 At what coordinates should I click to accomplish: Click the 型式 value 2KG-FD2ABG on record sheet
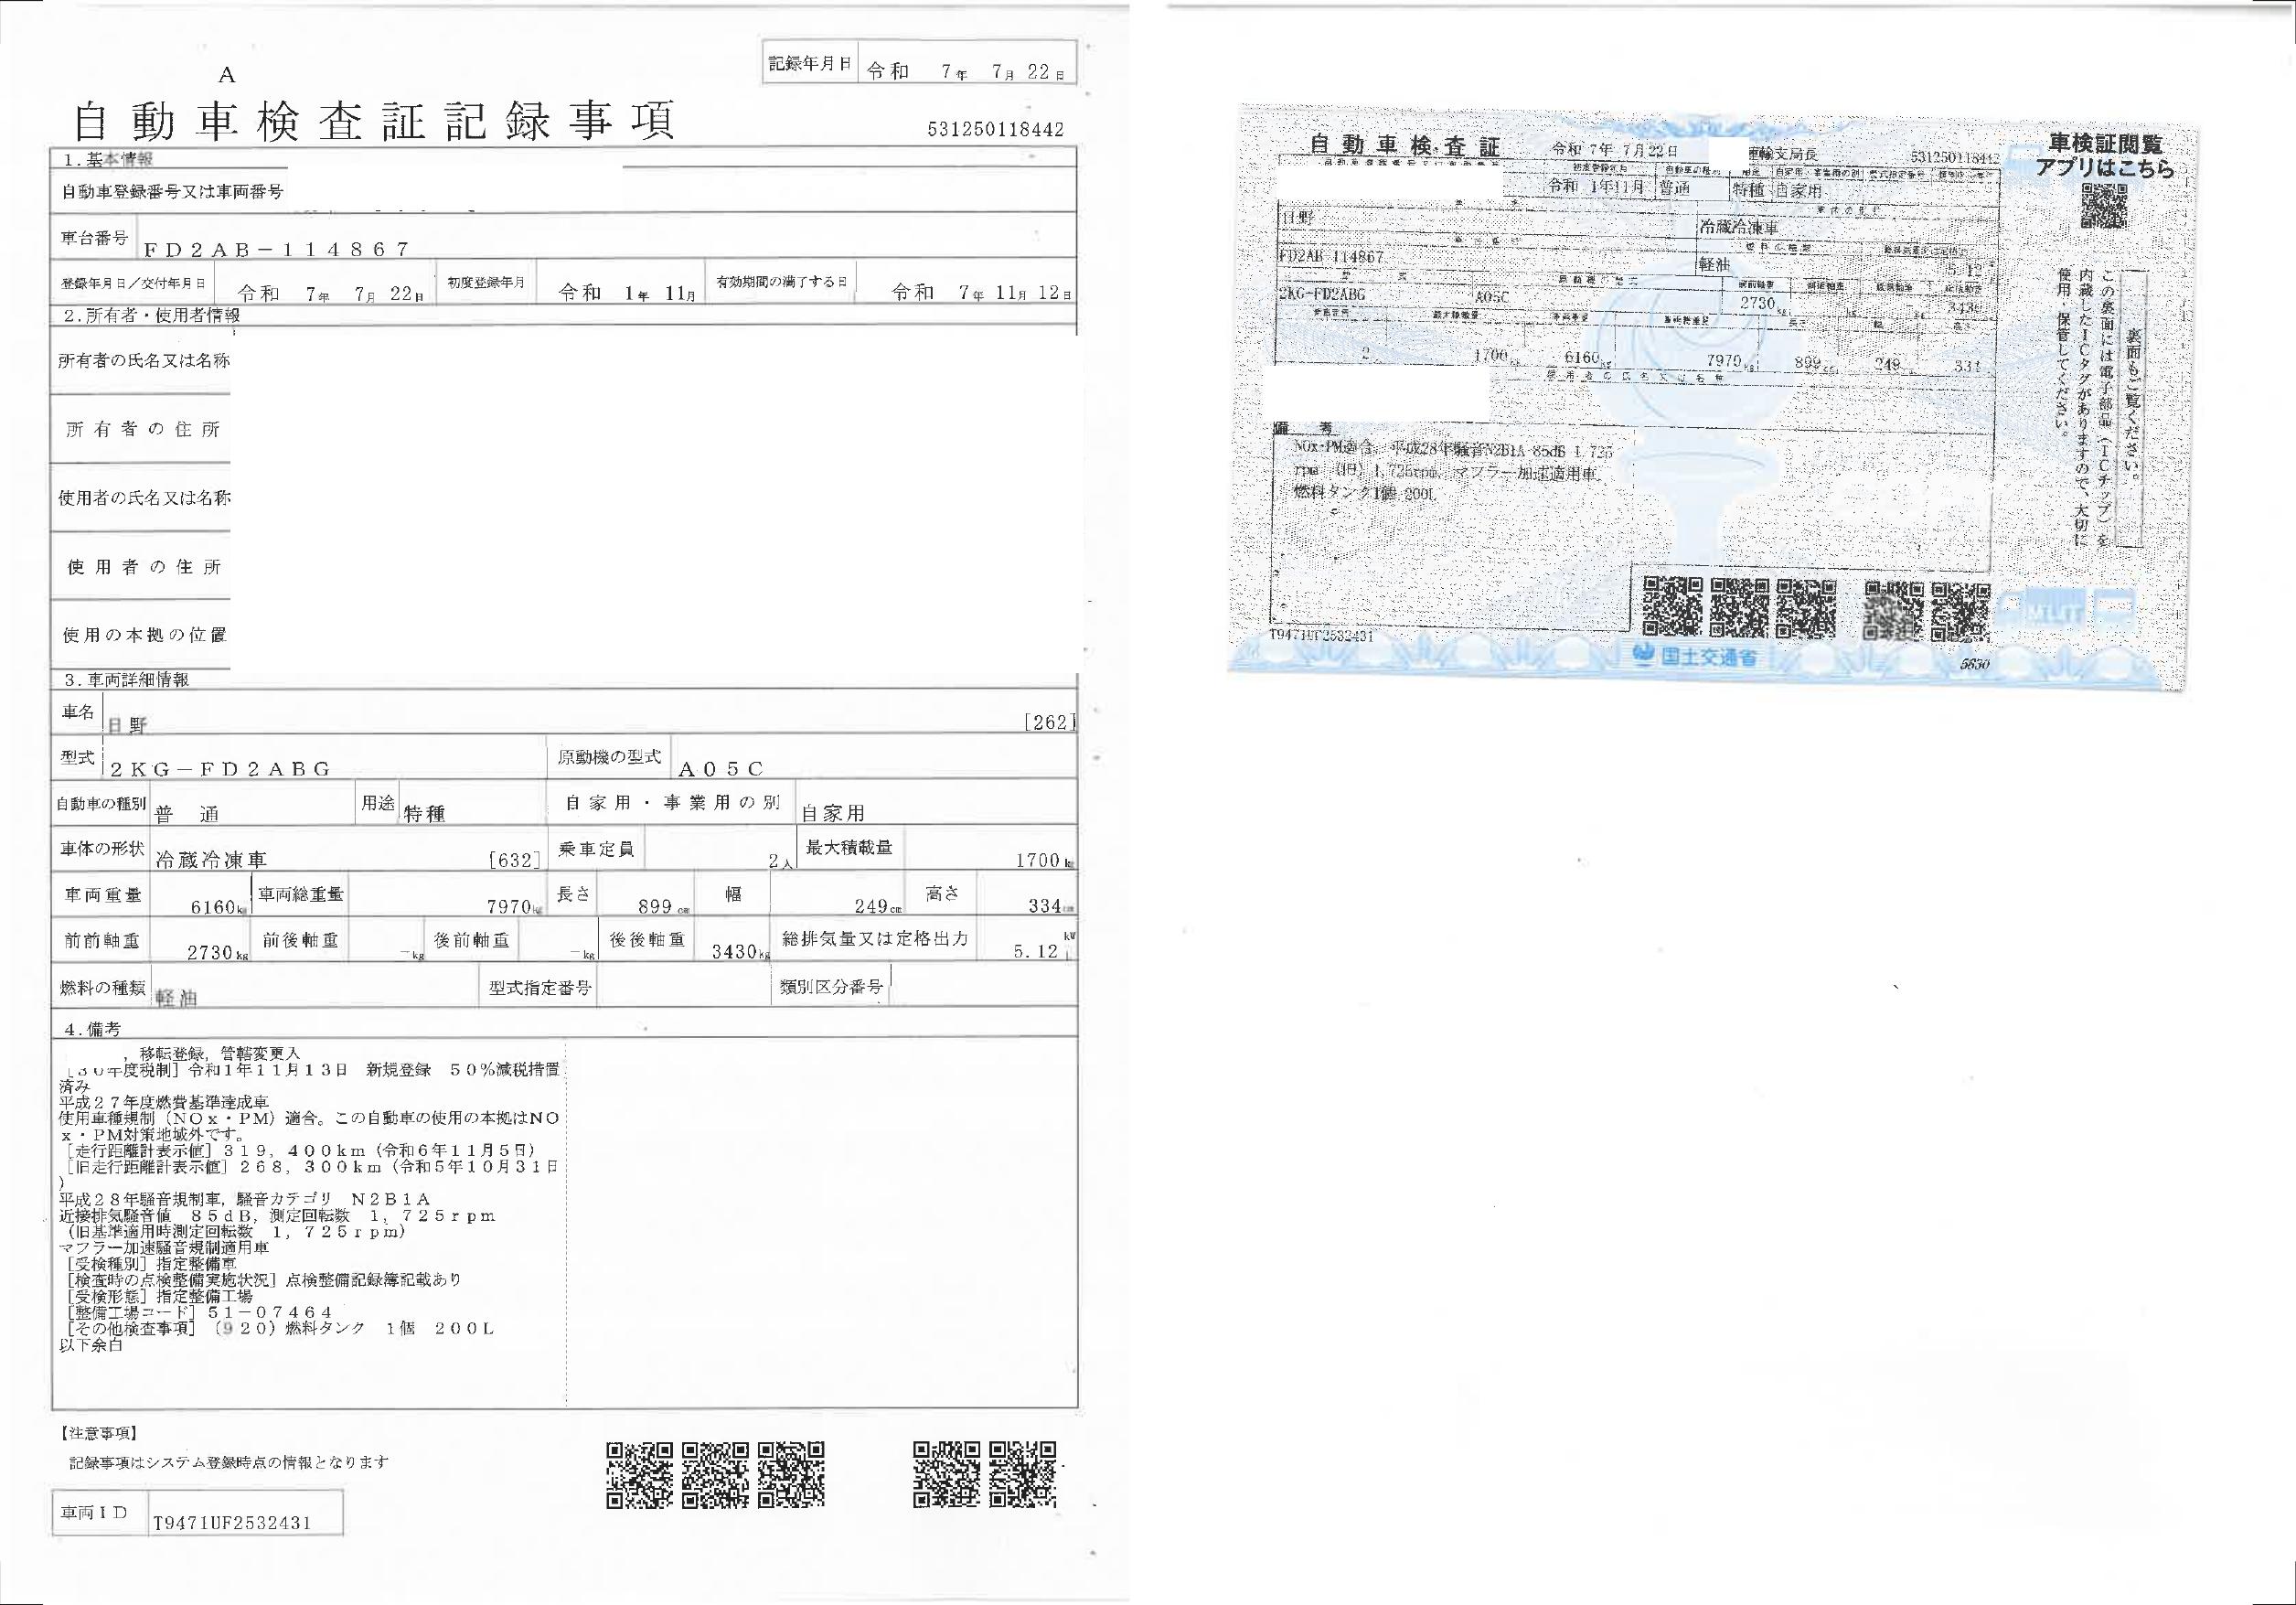tap(220, 768)
